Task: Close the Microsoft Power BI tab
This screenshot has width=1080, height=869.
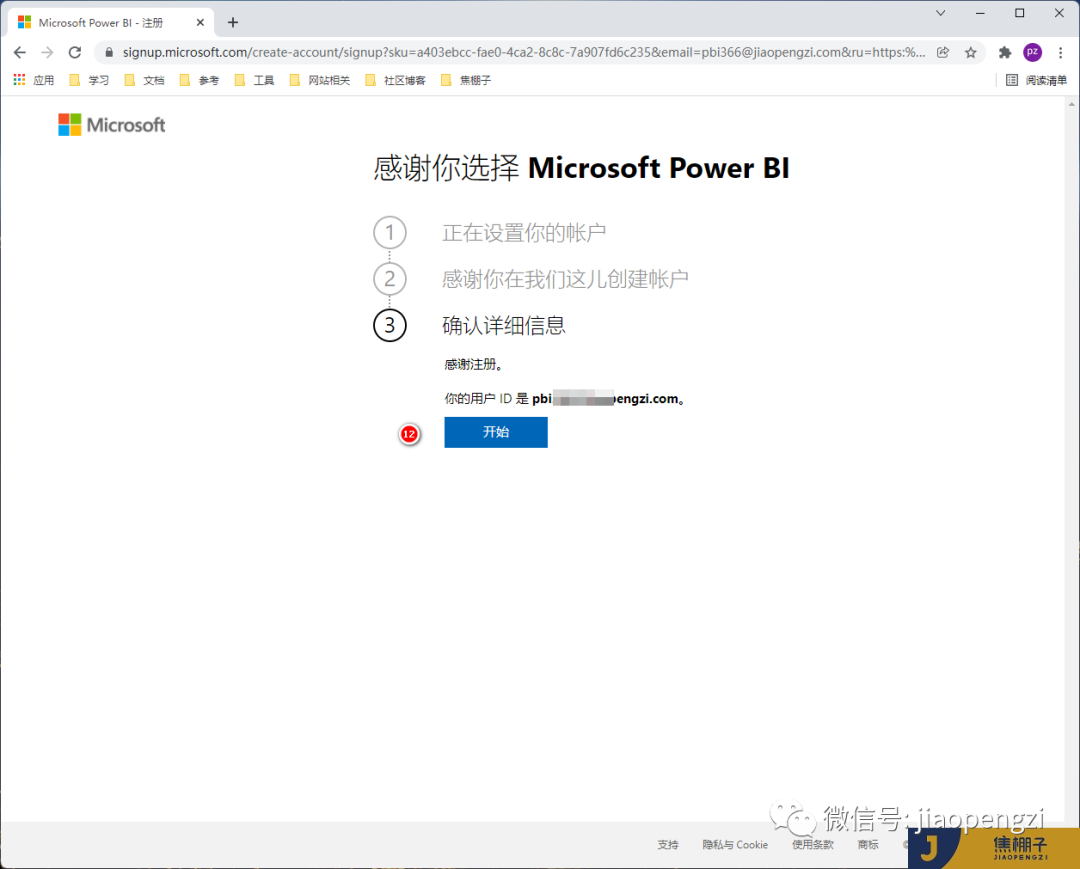Action: coord(200,23)
